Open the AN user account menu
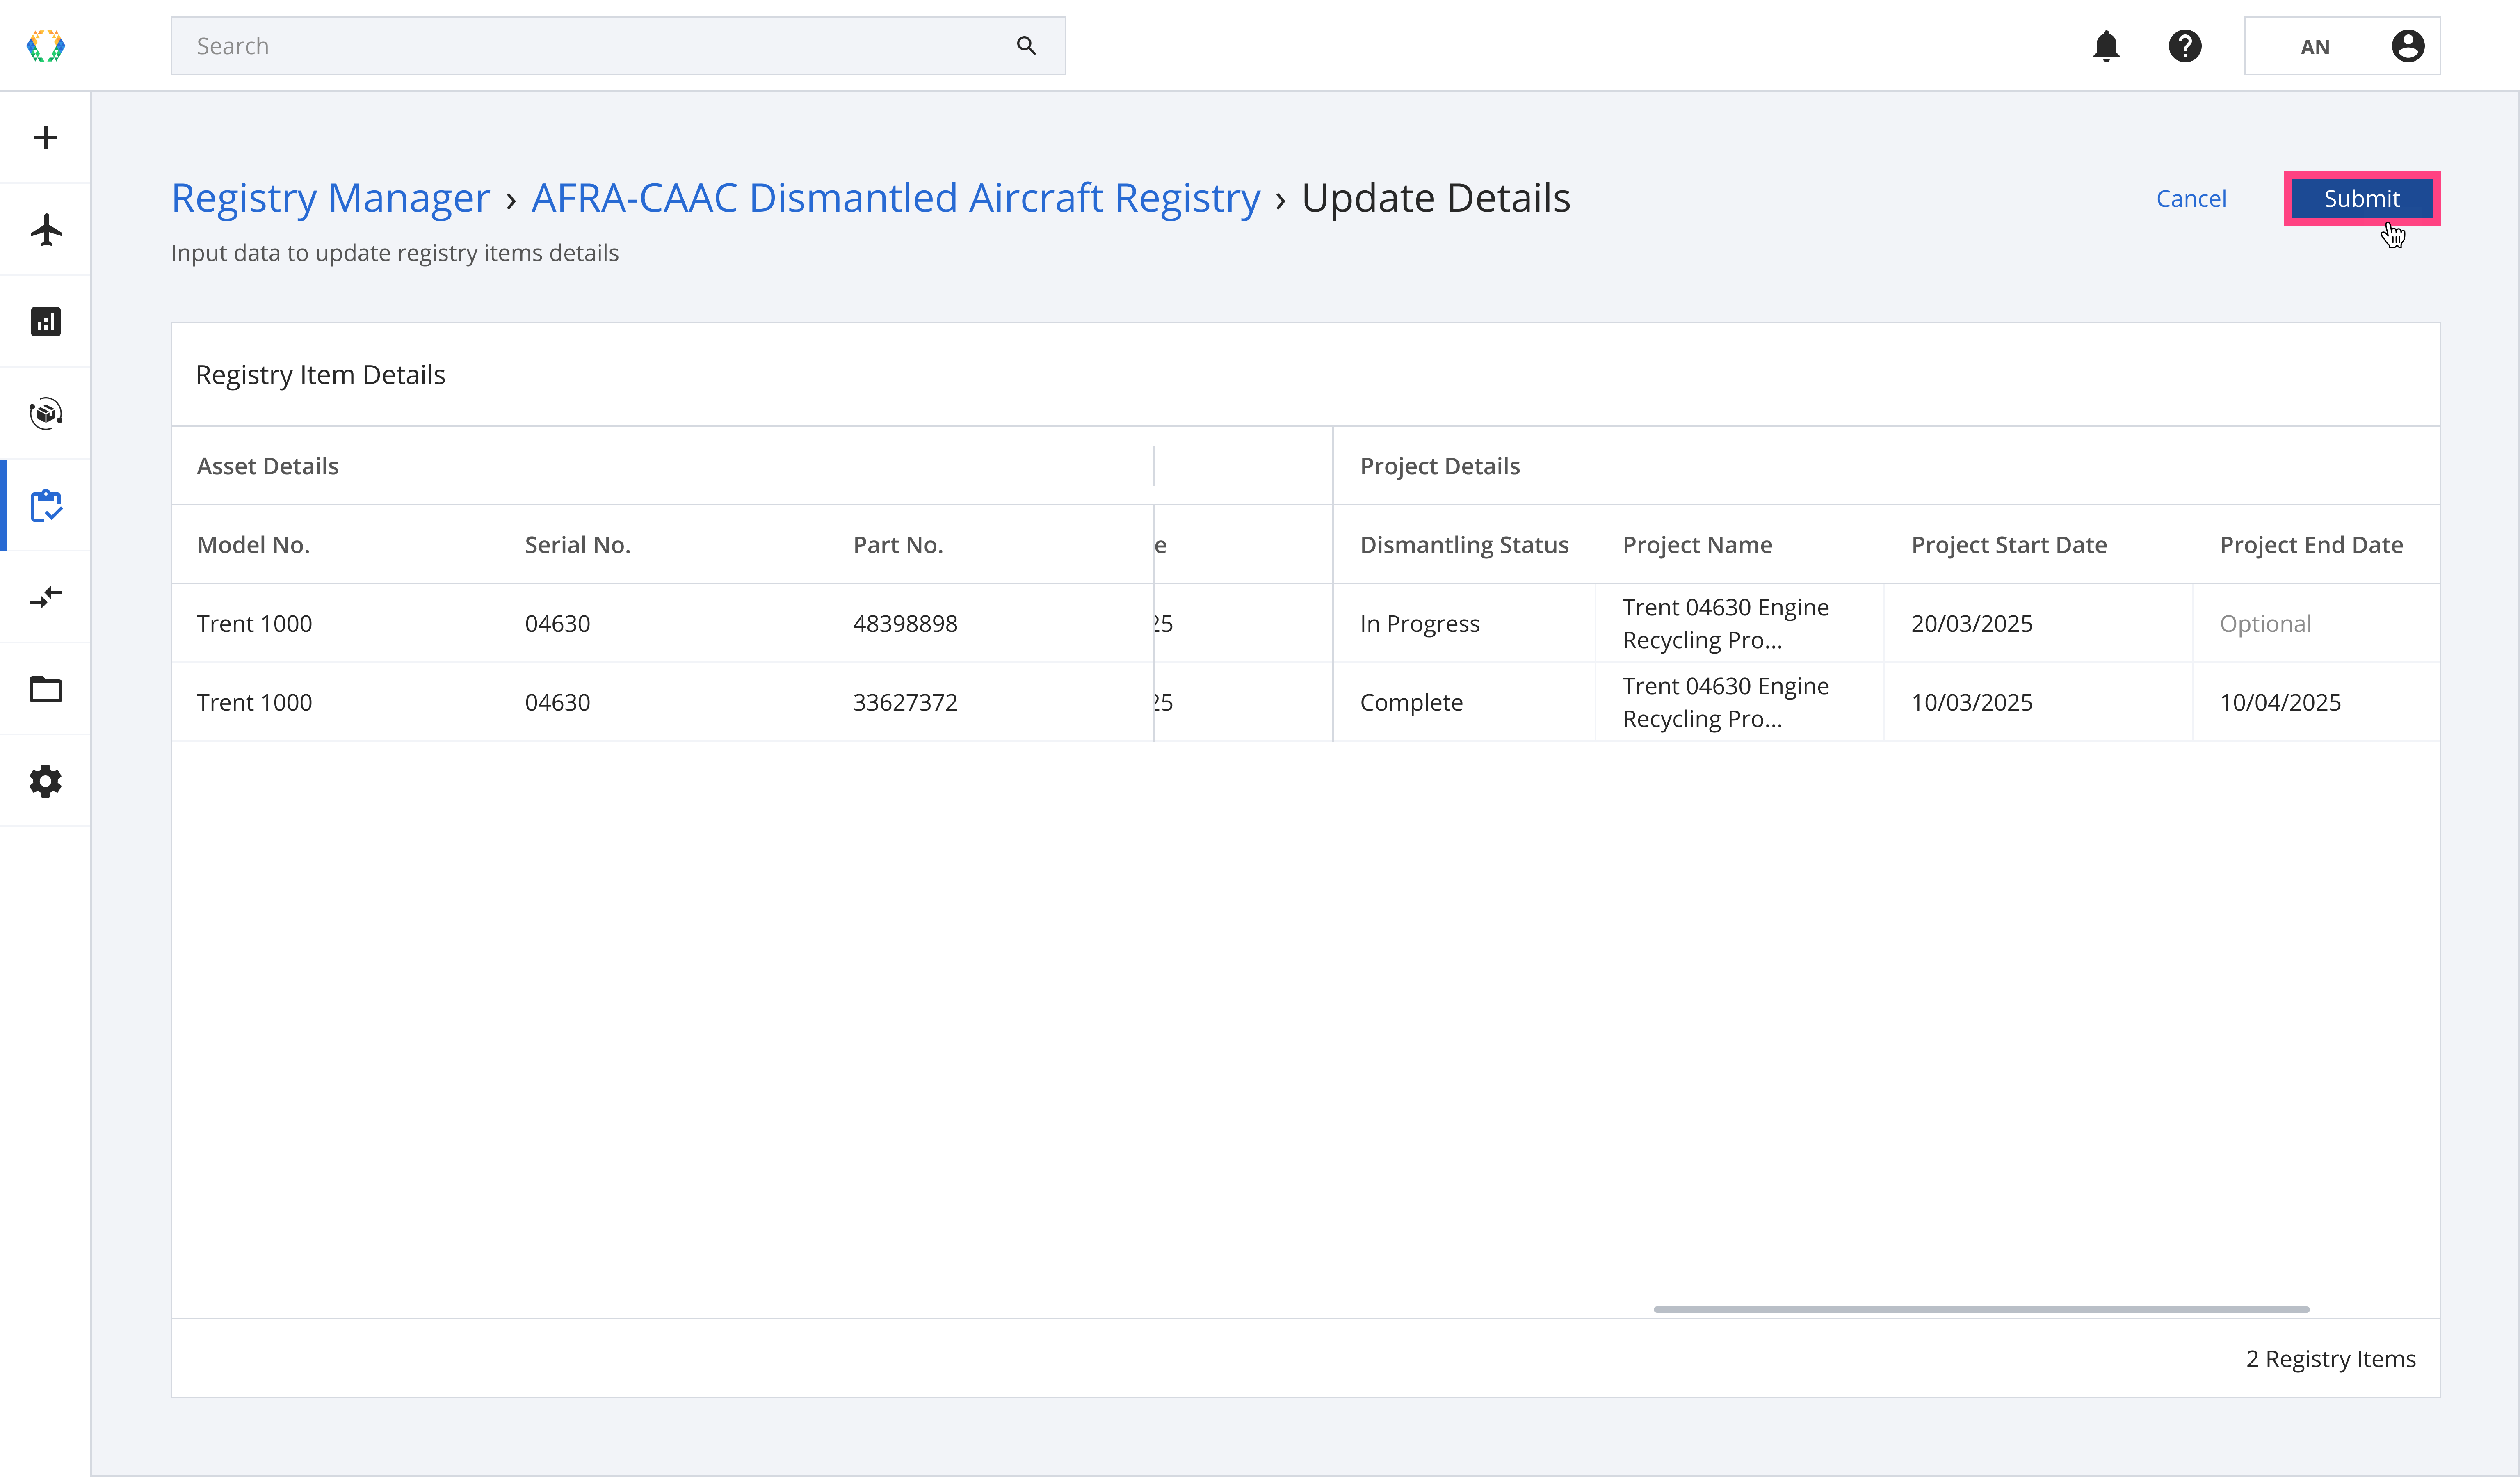The image size is (2520, 1477). coord(2341,46)
